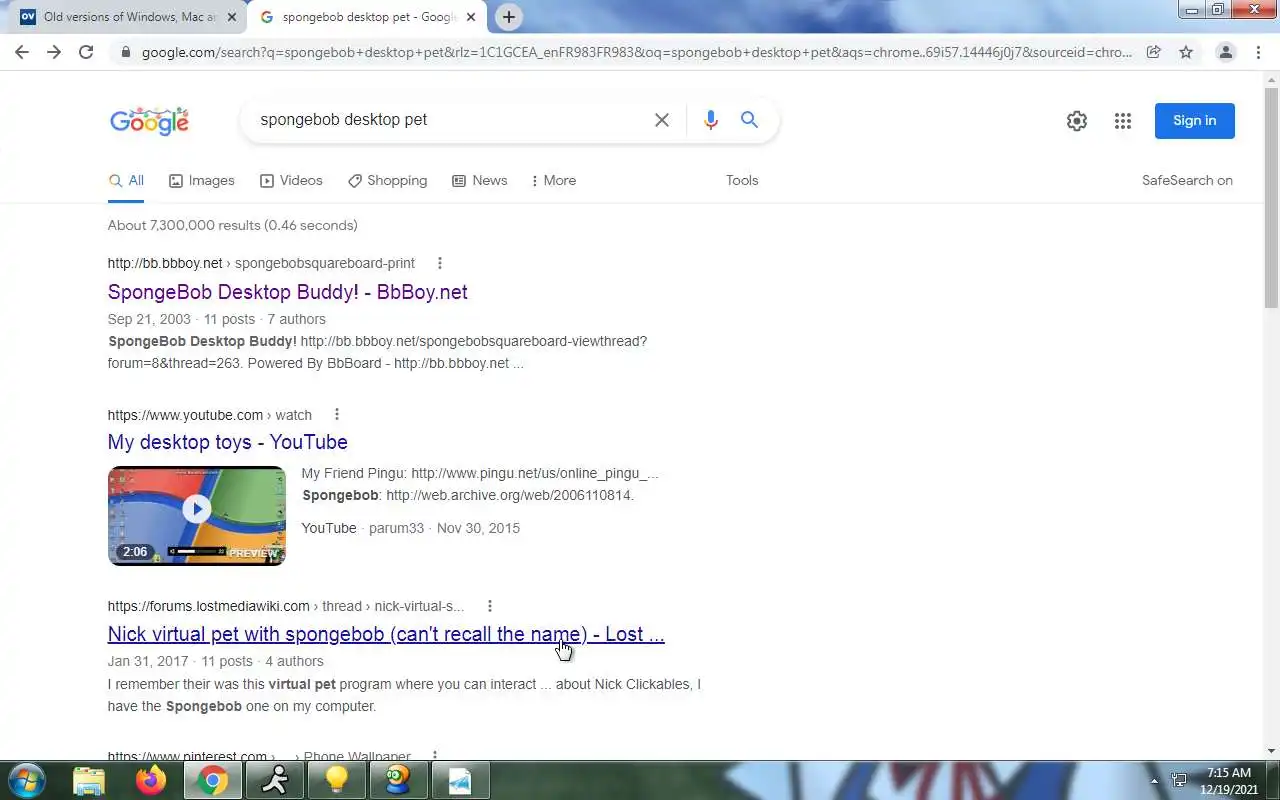Image resolution: width=1280 pixels, height=800 pixels.
Task: Expand the More search categories menu
Action: 553,181
